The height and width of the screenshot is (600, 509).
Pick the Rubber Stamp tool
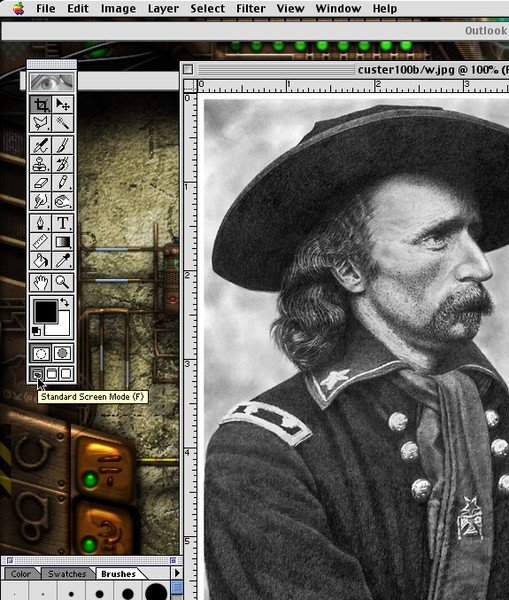click(41, 163)
